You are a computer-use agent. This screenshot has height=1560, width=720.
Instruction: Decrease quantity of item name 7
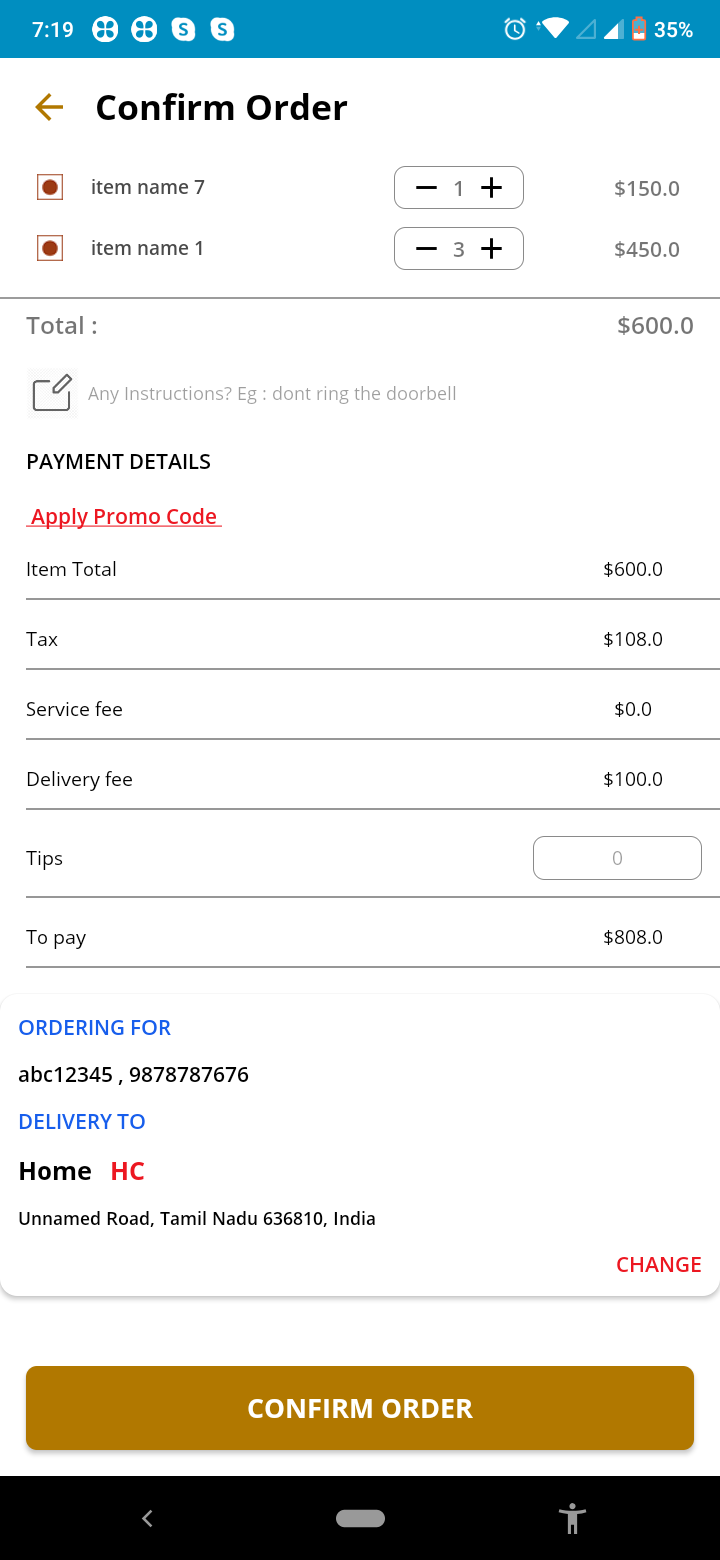pyautogui.click(x=426, y=188)
